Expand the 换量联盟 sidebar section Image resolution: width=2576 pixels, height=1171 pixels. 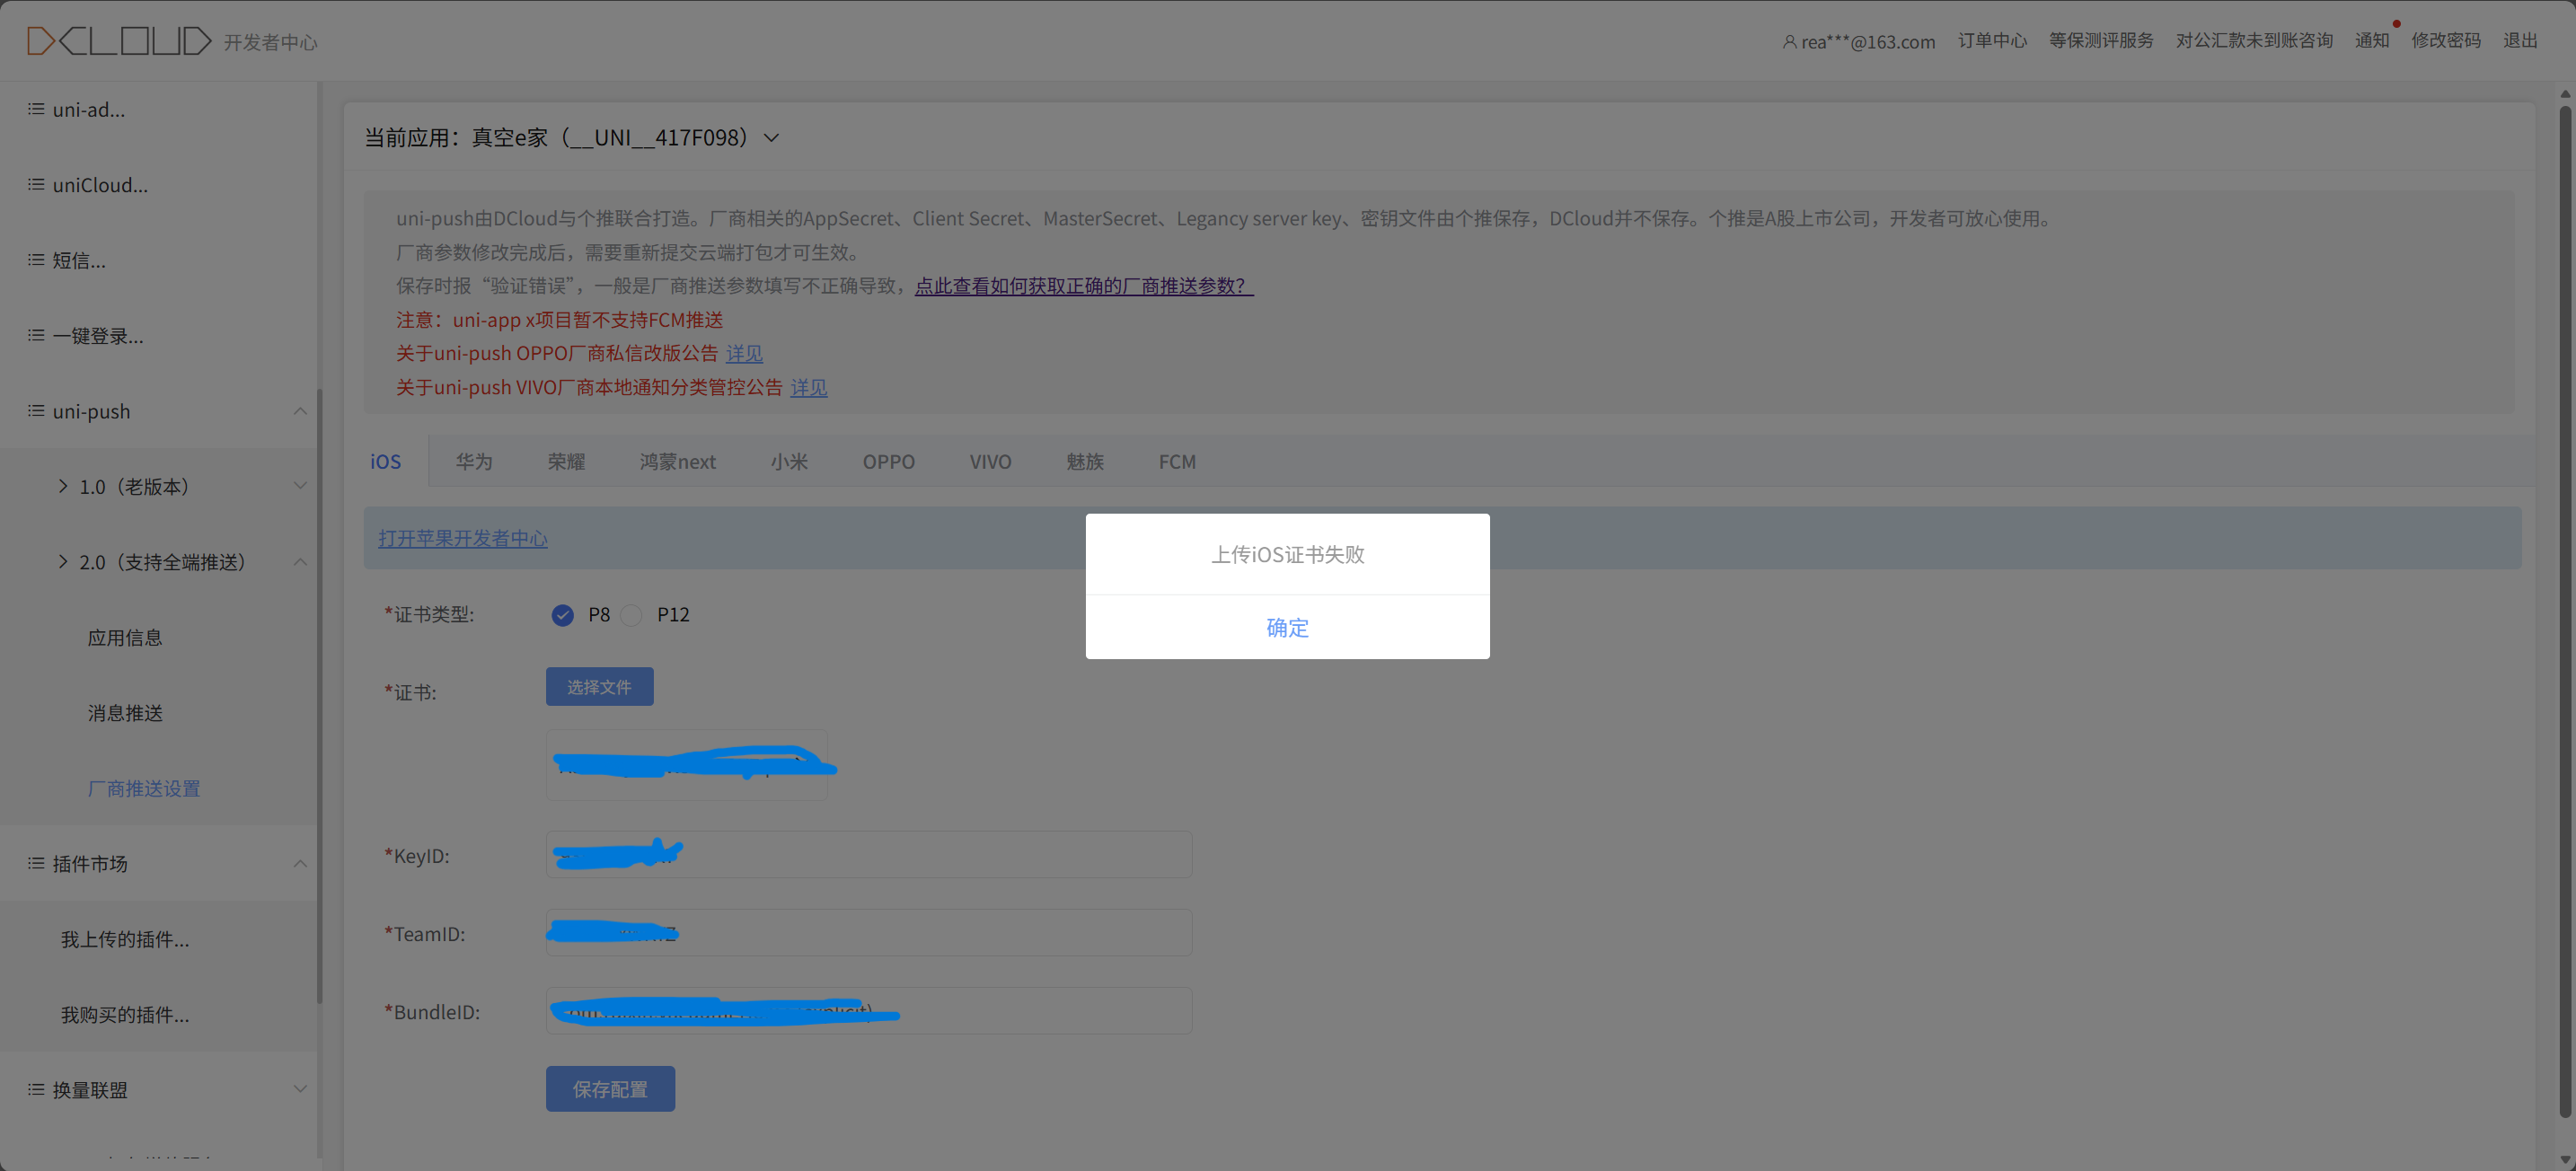click(300, 1089)
